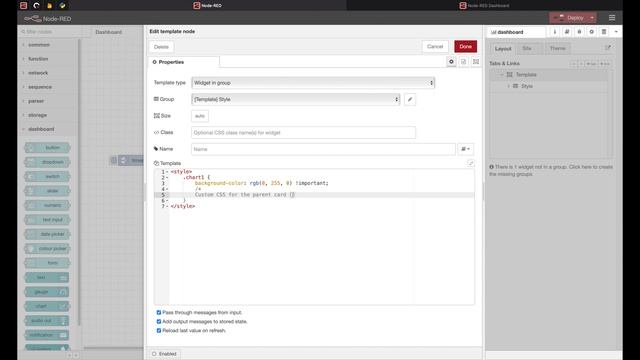Viewport: 640px width, 360px height.
Task: Toggle Pass through messages from input
Action: click(159, 313)
